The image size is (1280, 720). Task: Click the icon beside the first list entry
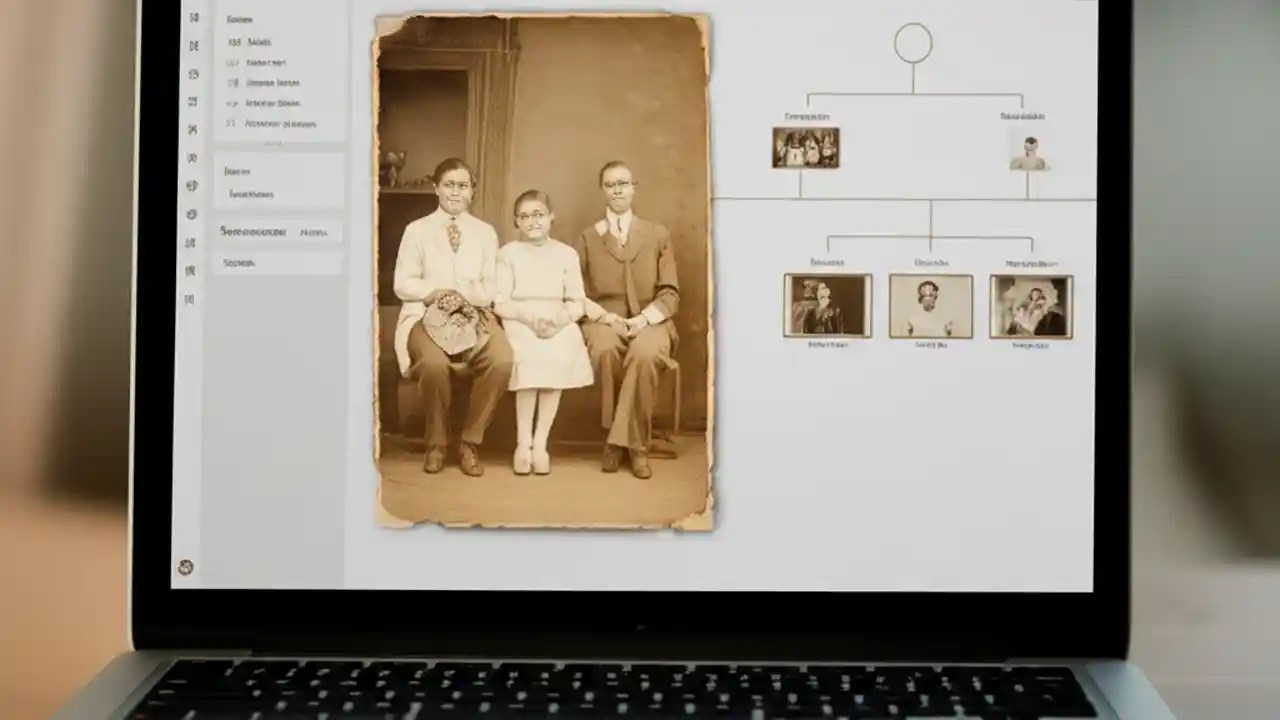pyautogui.click(x=232, y=42)
